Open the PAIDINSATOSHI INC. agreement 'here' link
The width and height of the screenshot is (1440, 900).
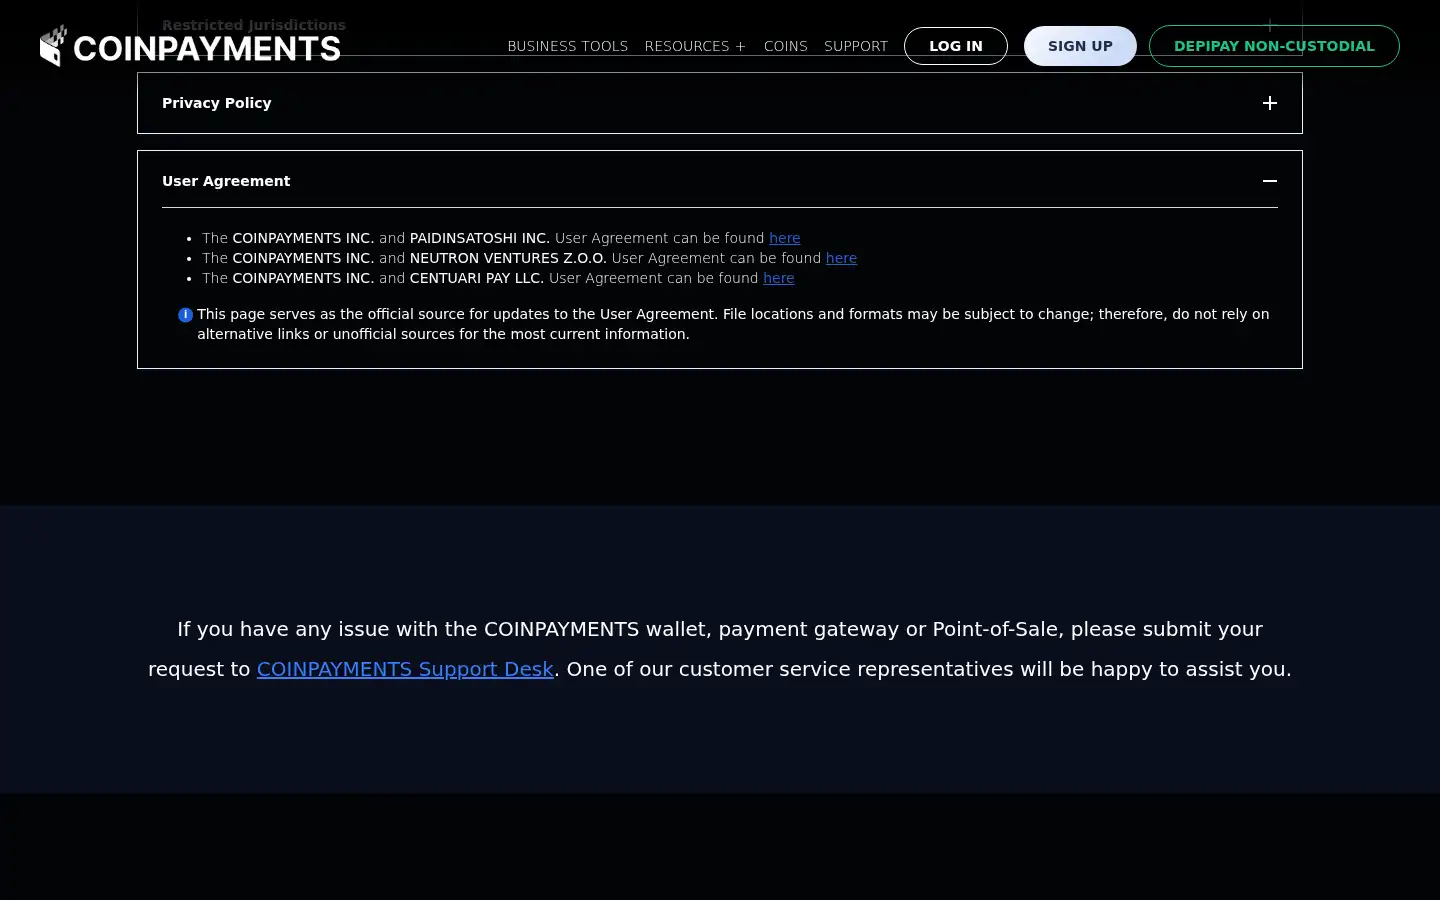(784, 238)
